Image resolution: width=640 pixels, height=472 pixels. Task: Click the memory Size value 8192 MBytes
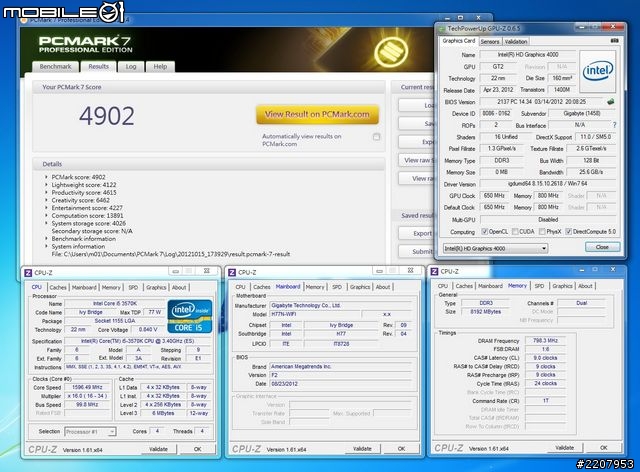pos(485,312)
